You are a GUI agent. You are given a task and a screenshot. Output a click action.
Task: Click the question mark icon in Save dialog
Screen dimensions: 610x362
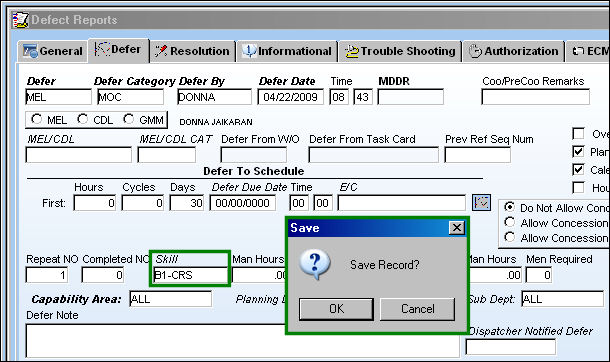(x=315, y=265)
